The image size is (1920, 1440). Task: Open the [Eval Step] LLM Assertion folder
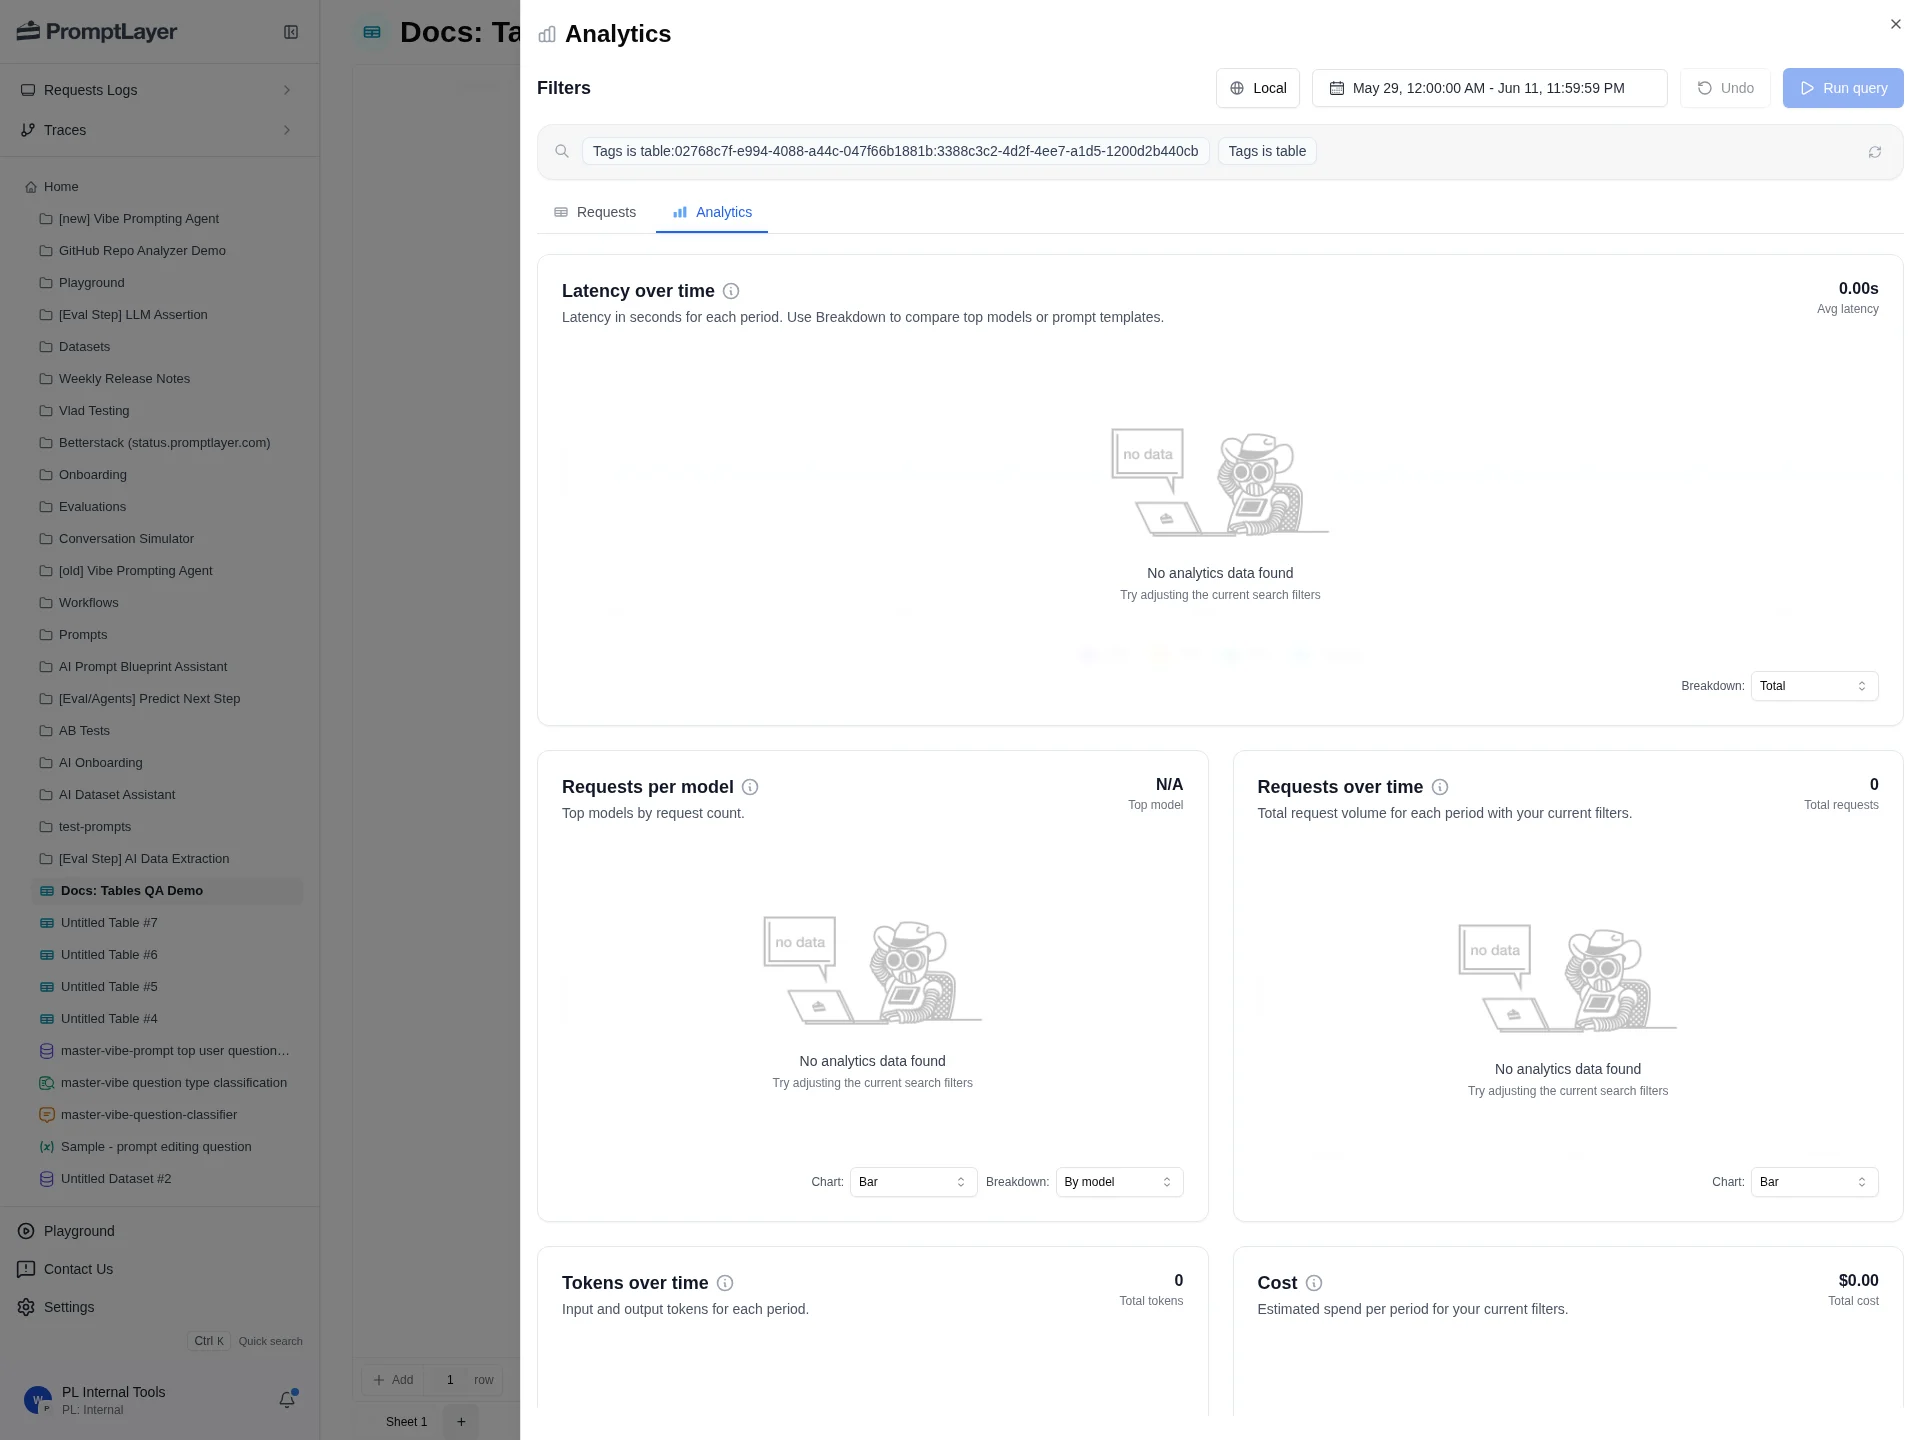(x=133, y=315)
